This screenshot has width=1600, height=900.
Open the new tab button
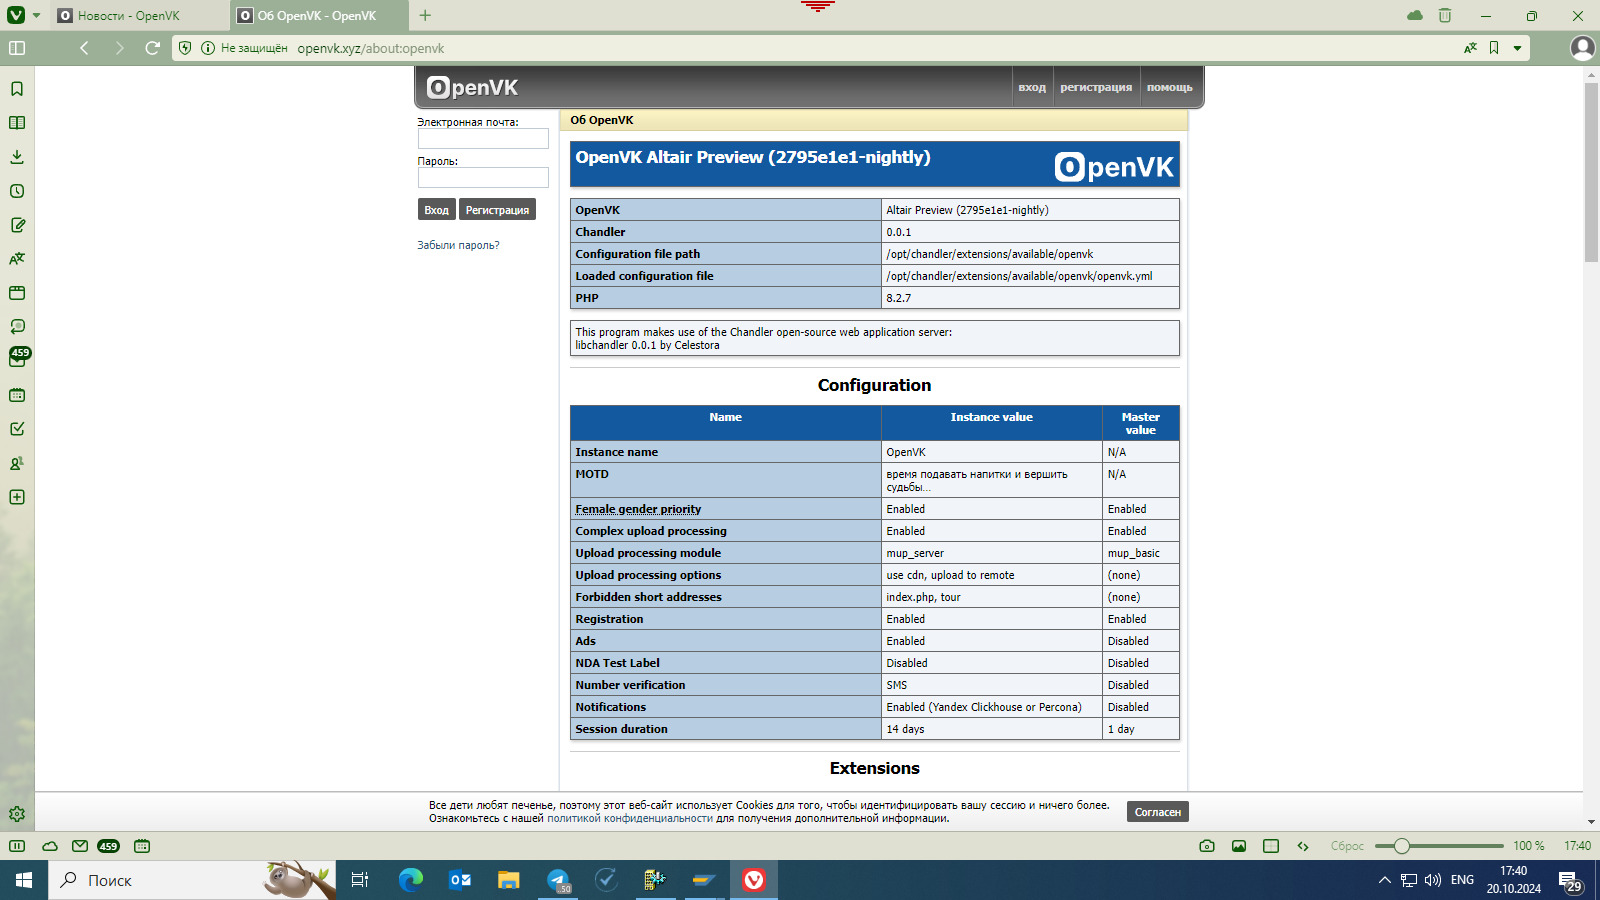tap(425, 15)
